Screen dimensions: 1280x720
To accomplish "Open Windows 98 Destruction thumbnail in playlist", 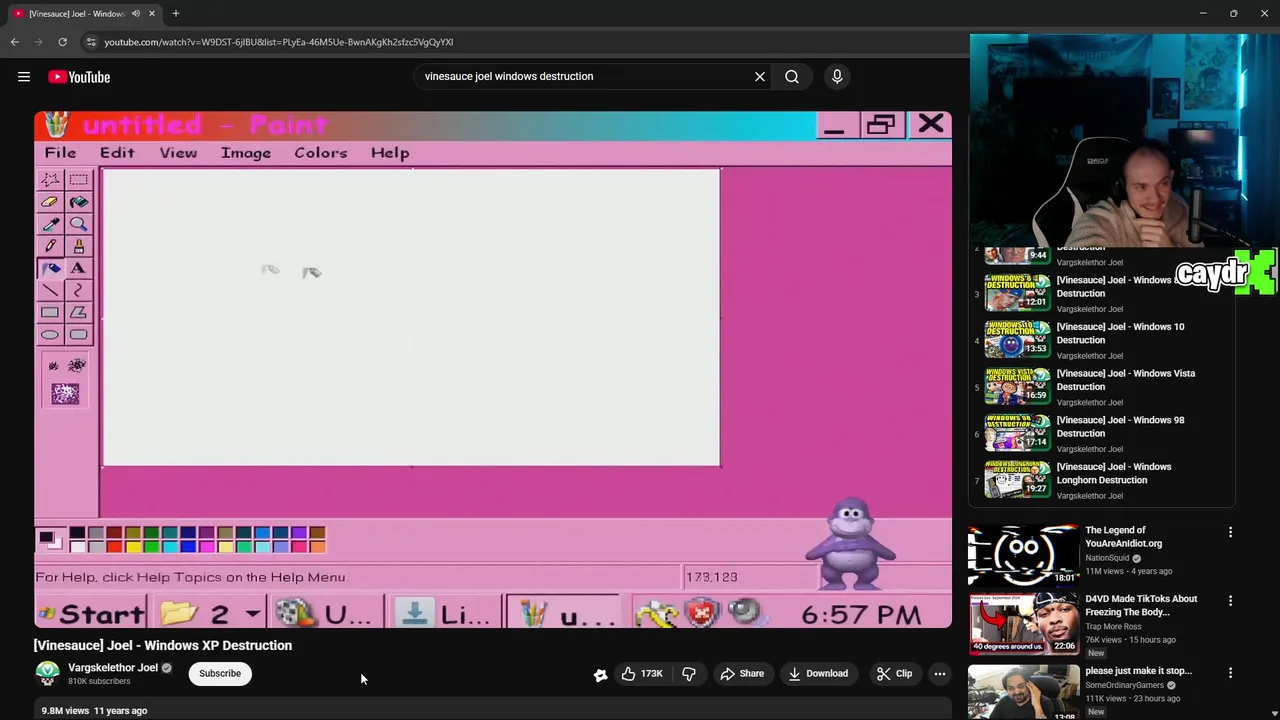I will (x=1017, y=433).
